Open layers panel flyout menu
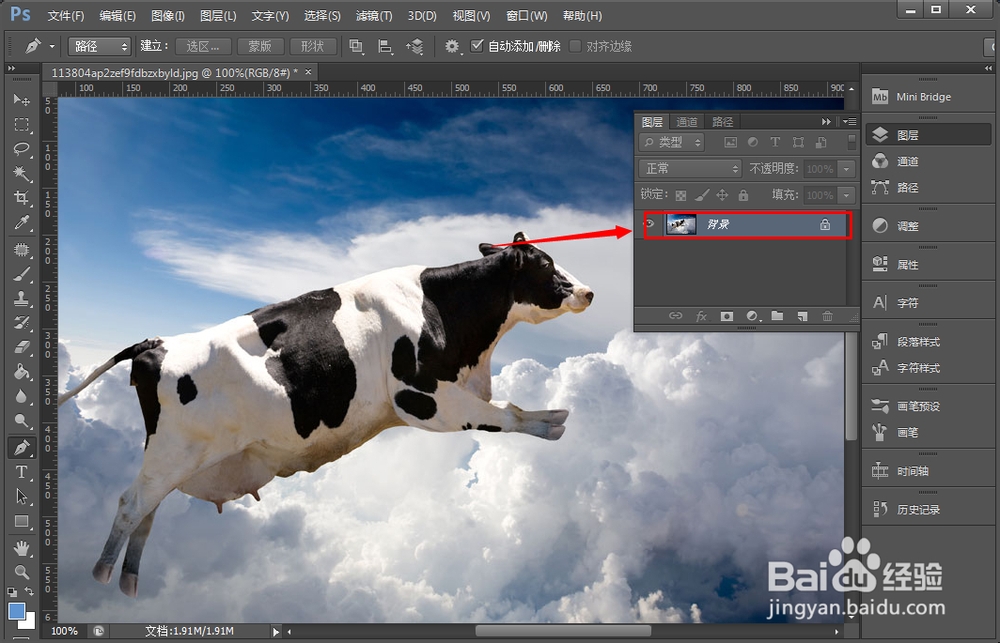Screen dimensions: 1000x643 [849, 121]
